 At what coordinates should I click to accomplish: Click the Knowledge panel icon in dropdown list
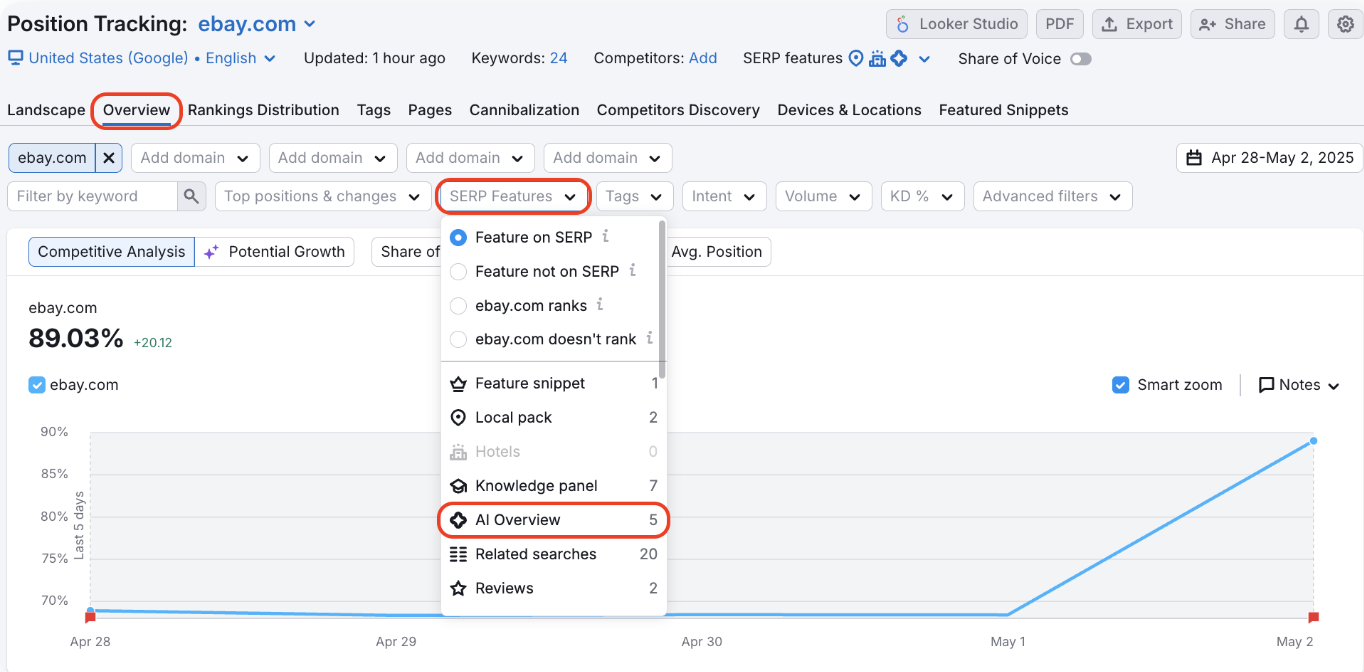[458, 486]
